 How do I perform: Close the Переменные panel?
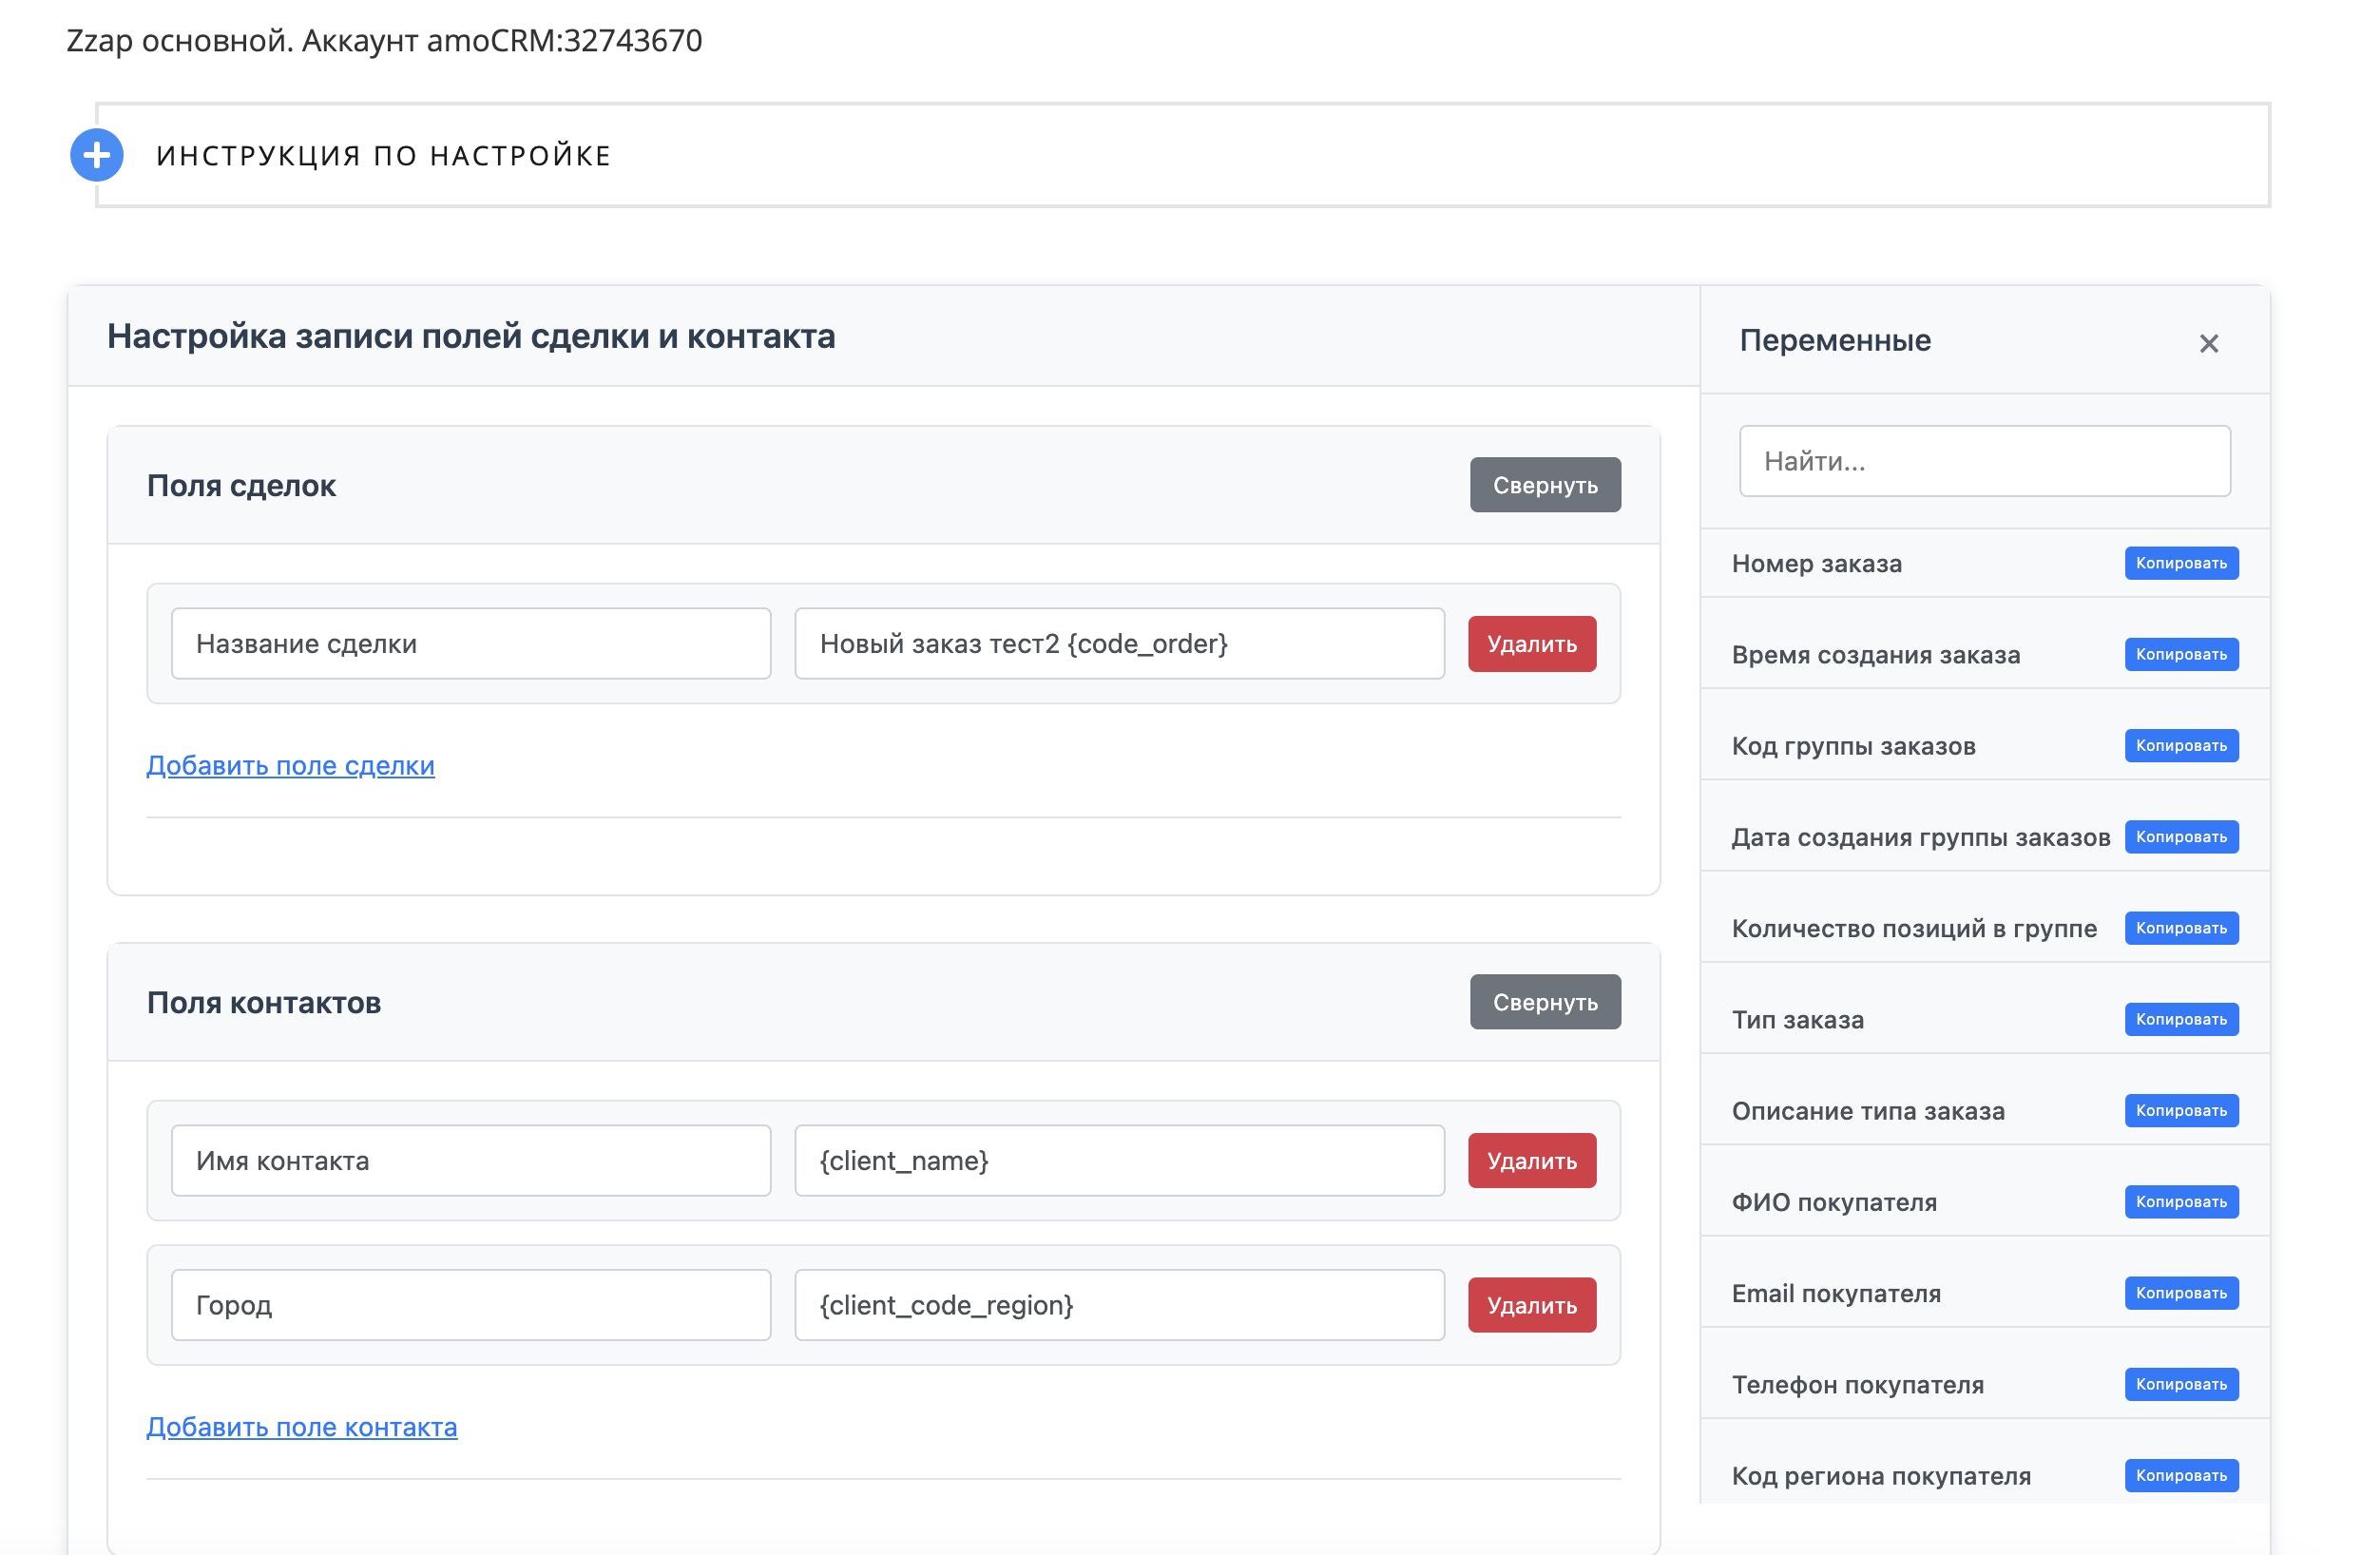pyautogui.click(x=2208, y=344)
